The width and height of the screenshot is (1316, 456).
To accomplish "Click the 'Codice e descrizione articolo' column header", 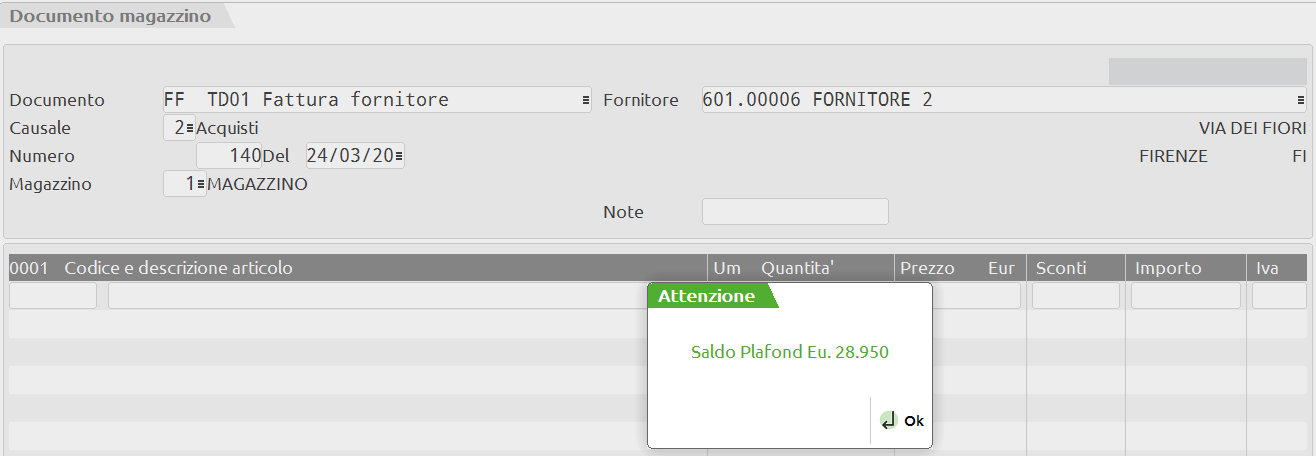I will point(178,268).
